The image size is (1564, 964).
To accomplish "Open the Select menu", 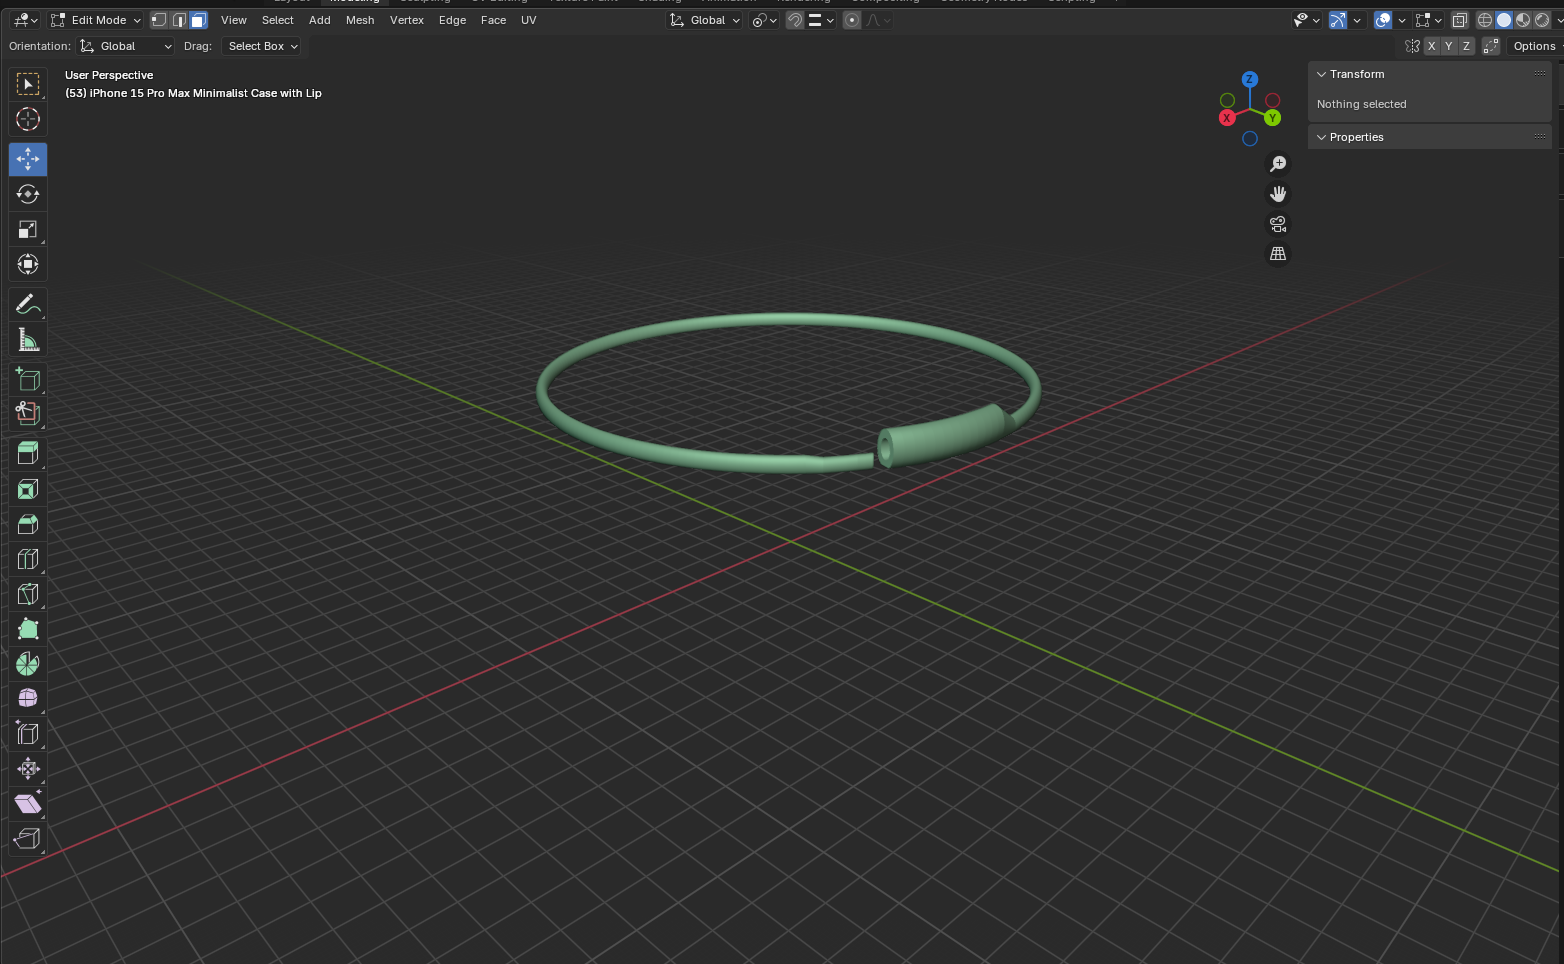I will point(278,20).
